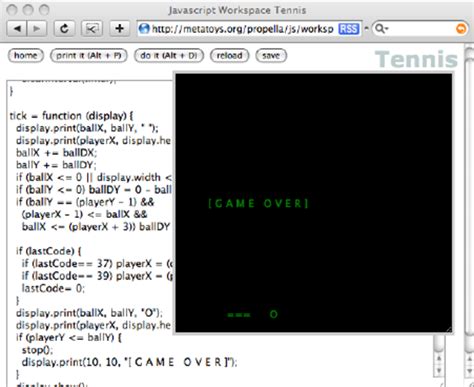Click the code editor scrollbar down arrow

click(x=439, y=370)
